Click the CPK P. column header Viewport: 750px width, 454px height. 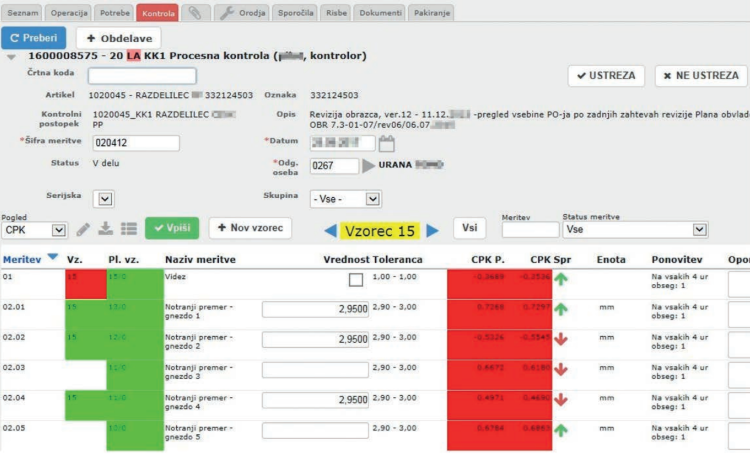click(x=487, y=260)
